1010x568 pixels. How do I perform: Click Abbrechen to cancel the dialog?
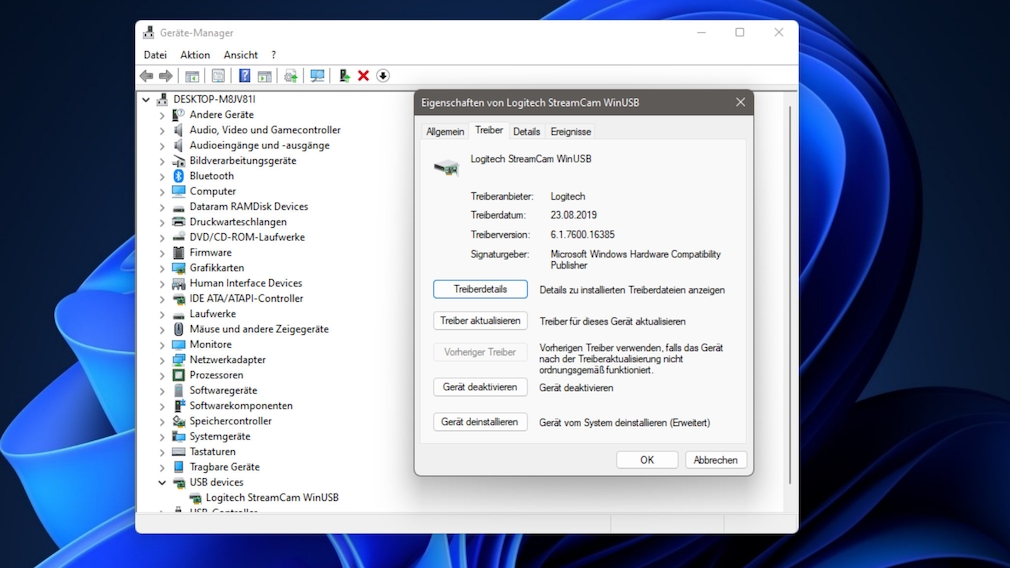click(715, 460)
